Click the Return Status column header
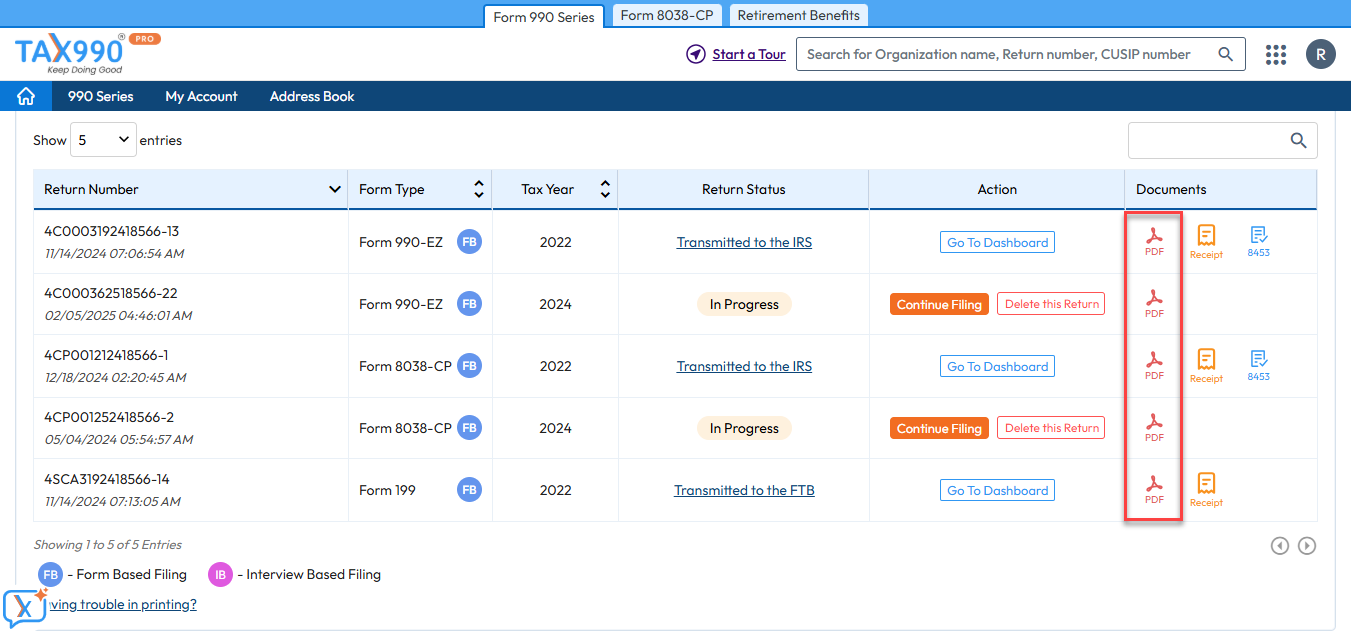This screenshot has height=633, width=1351. pyautogui.click(x=744, y=189)
